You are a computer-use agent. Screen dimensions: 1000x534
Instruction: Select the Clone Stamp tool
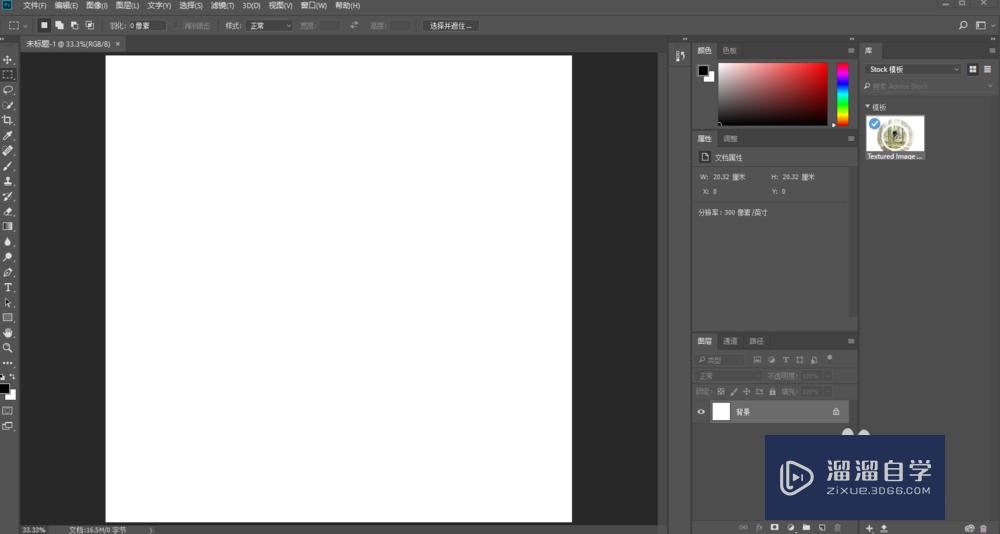point(8,181)
